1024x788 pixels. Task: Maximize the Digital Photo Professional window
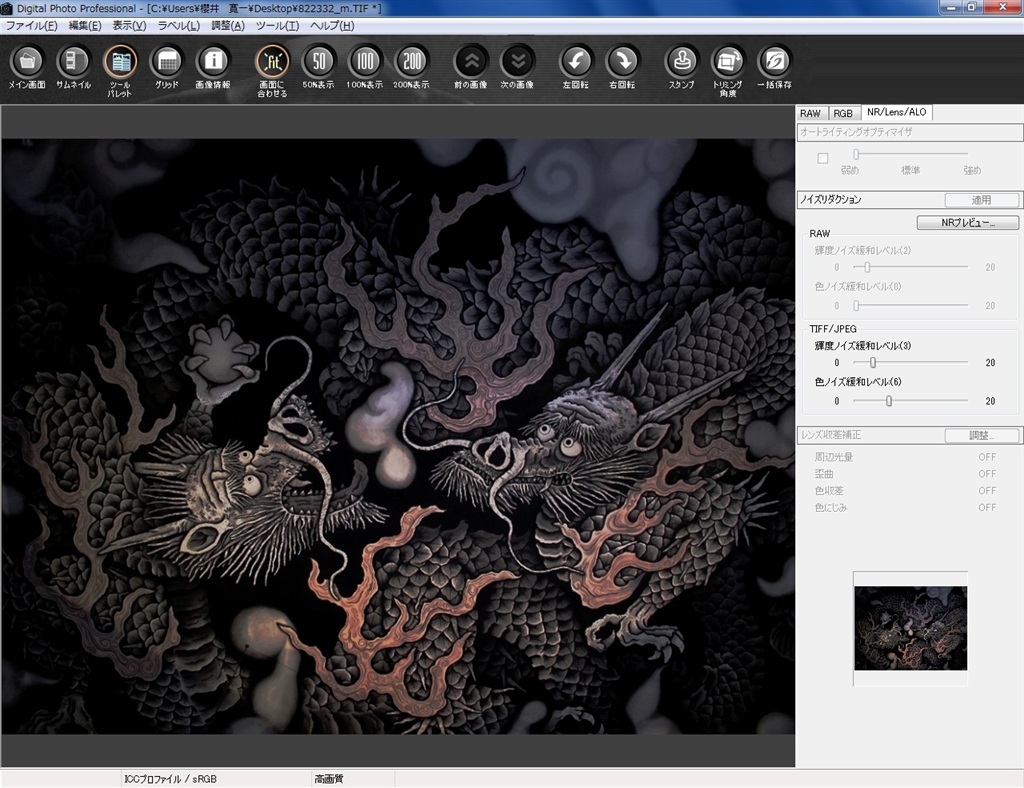coord(972,7)
